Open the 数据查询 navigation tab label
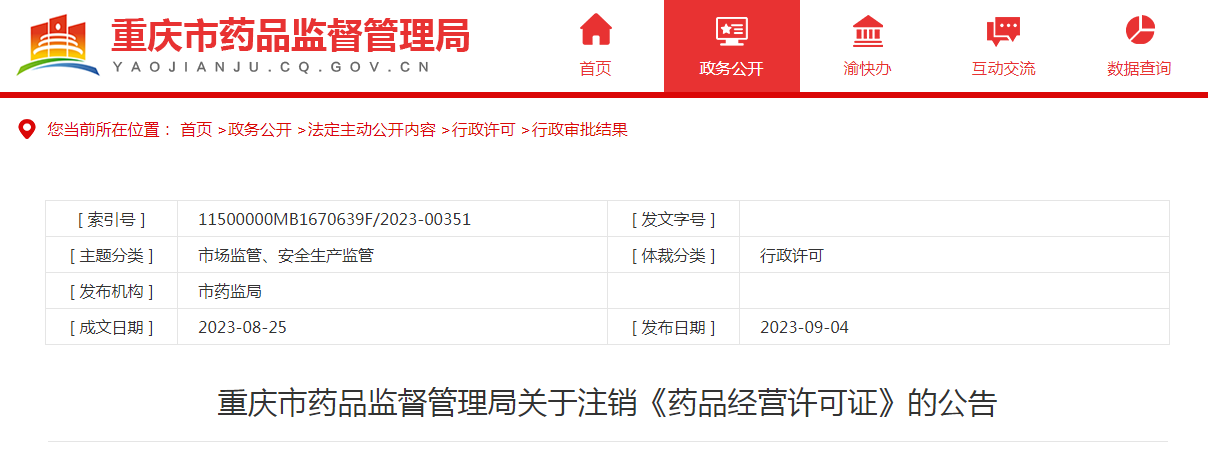The image size is (1208, 452). coord(1139,69)
